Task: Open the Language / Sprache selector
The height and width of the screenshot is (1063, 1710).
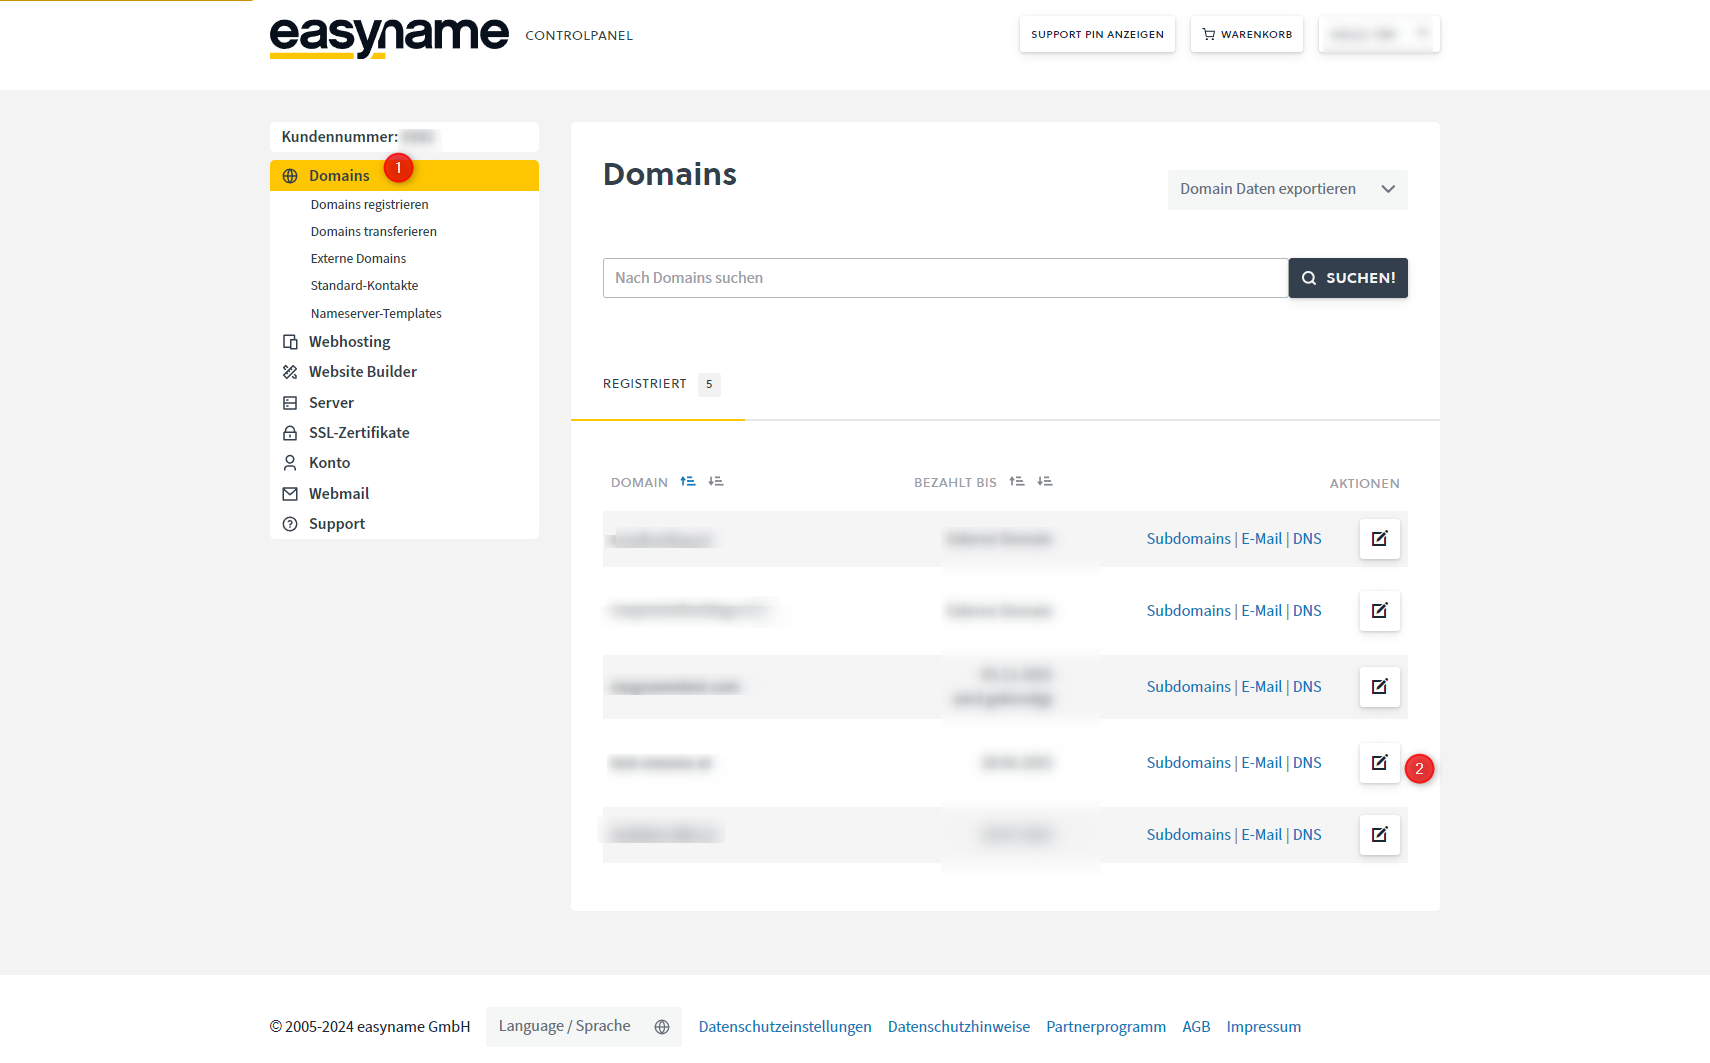Action: point(583,1027)
